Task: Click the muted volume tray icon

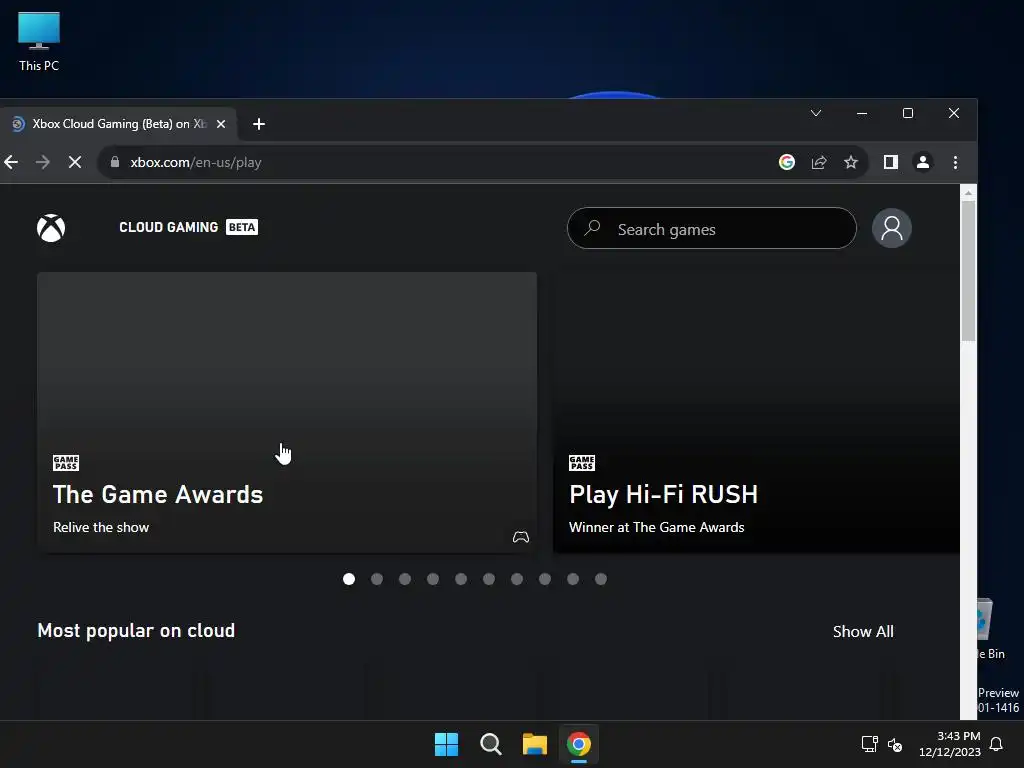Action: coord(895,744)
